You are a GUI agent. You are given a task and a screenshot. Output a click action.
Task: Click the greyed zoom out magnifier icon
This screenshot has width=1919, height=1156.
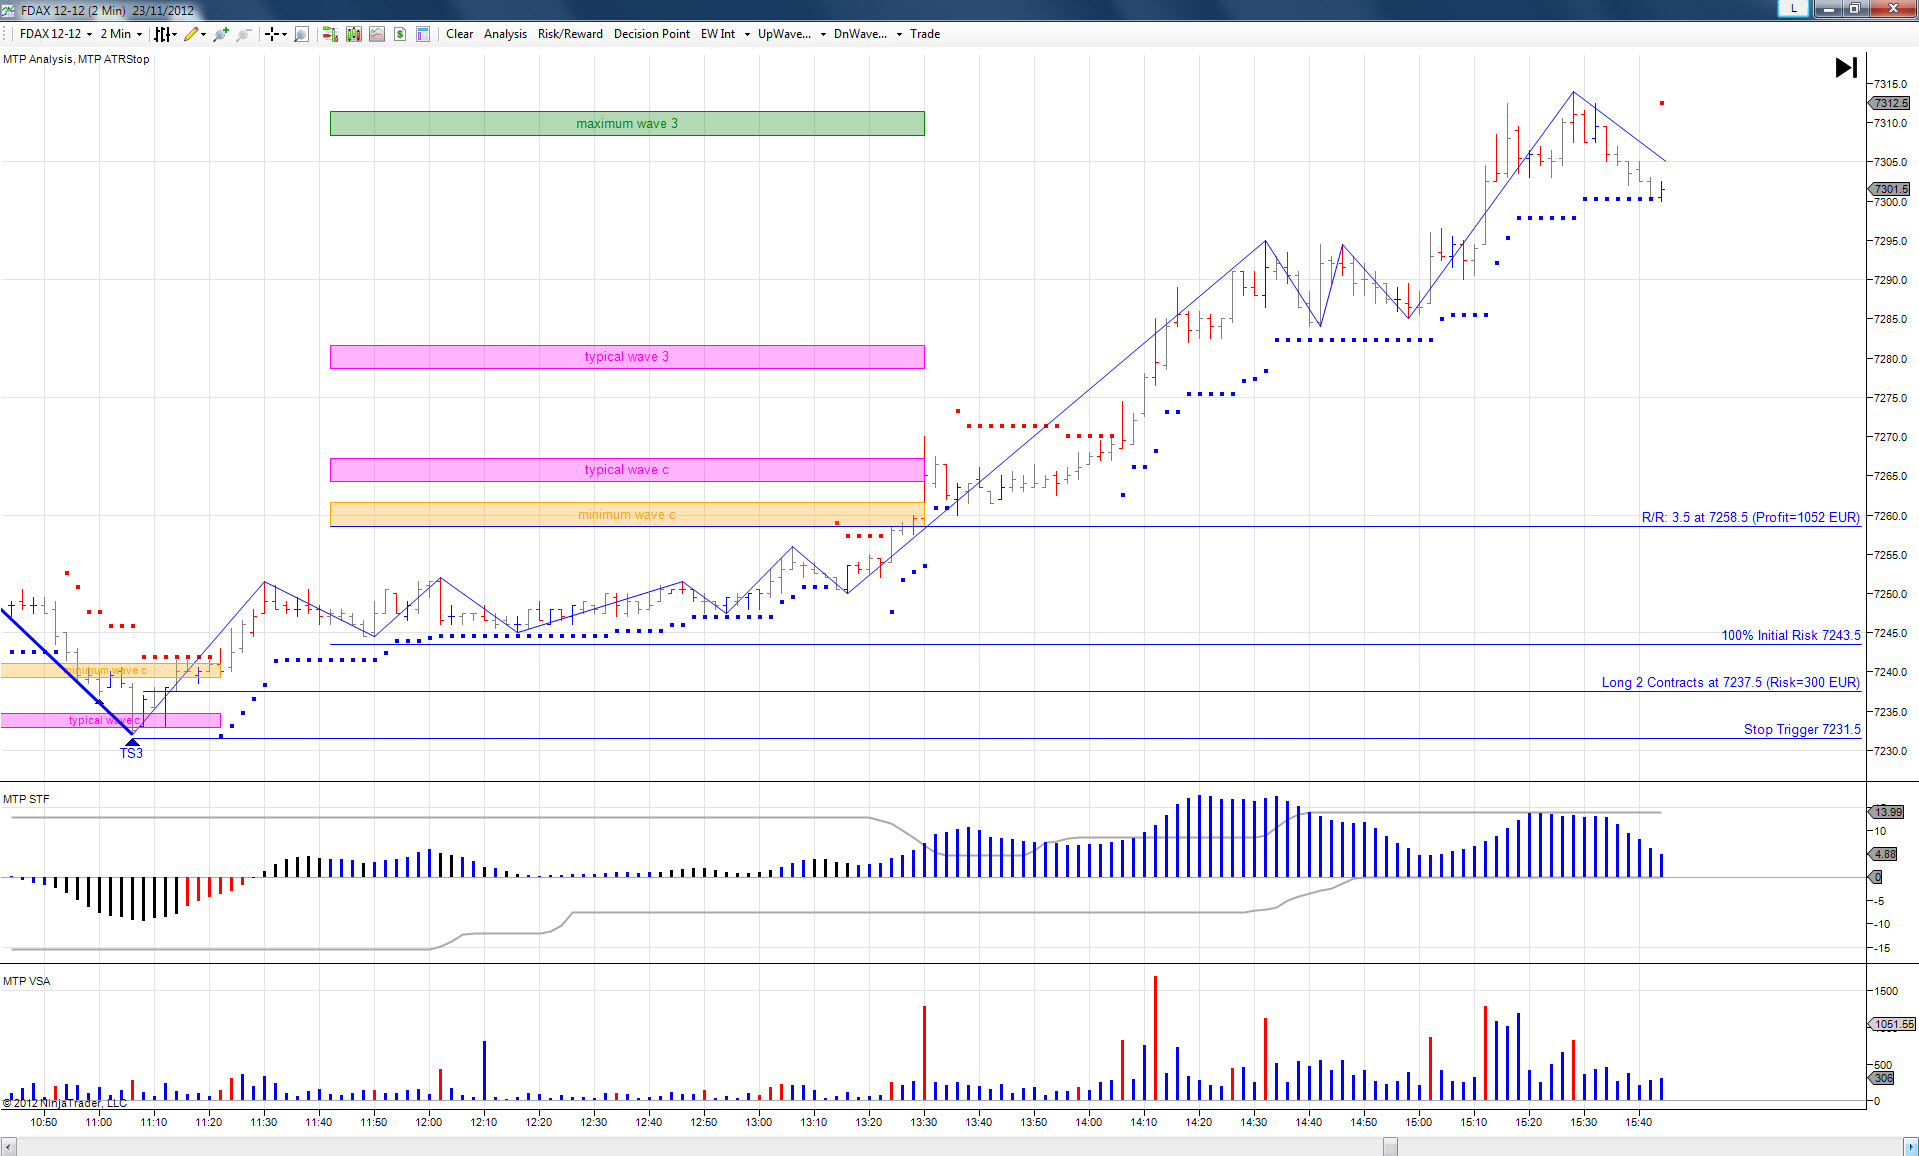(243, 34)
